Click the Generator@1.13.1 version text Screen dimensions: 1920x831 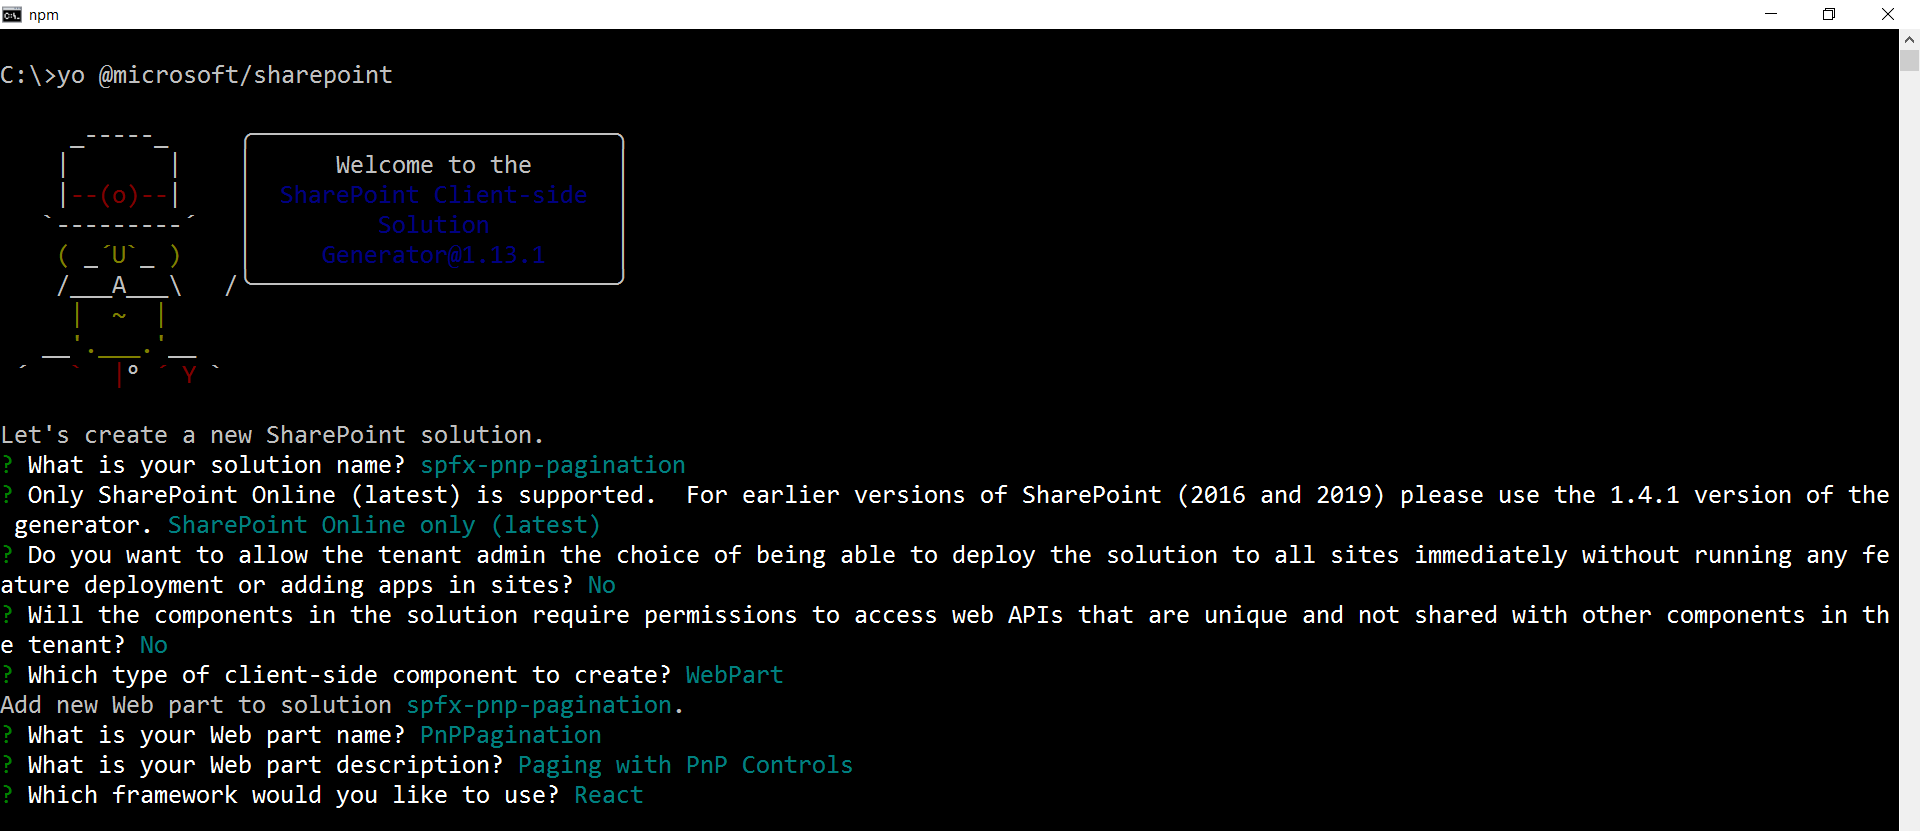433,255
